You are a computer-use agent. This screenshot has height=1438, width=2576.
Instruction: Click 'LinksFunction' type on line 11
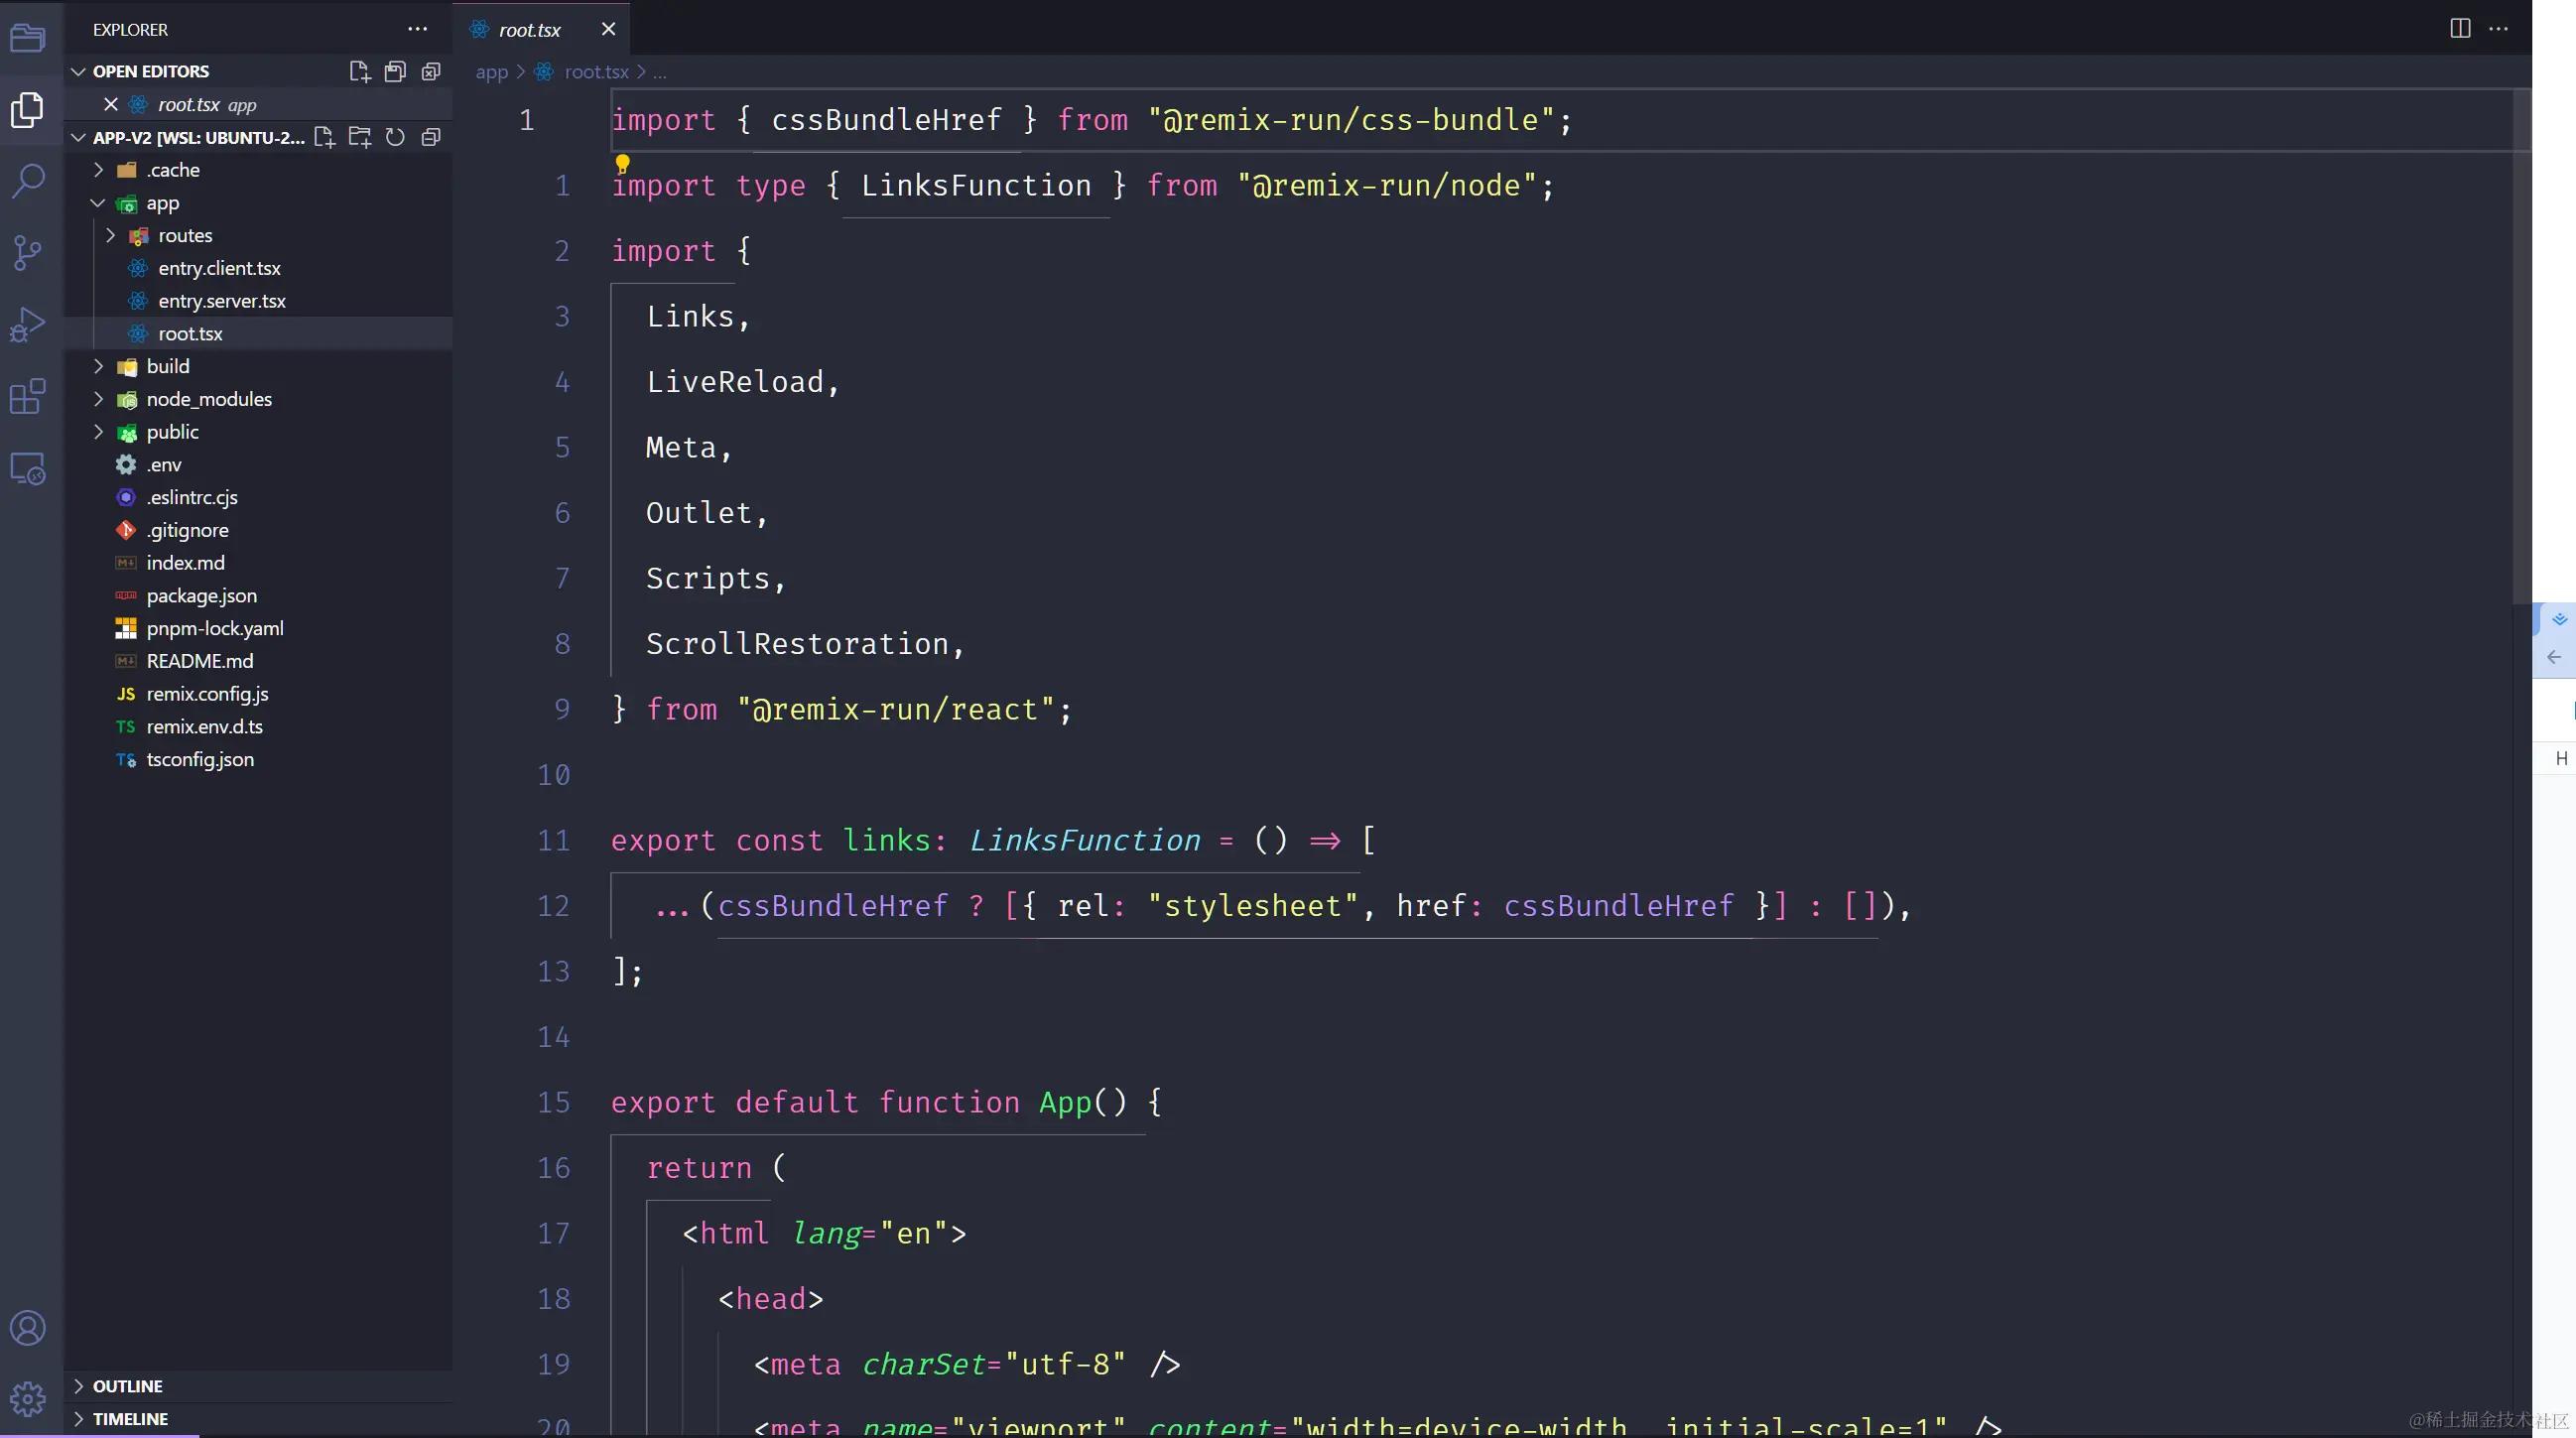pyautogui.click(x=1085, y=840)
